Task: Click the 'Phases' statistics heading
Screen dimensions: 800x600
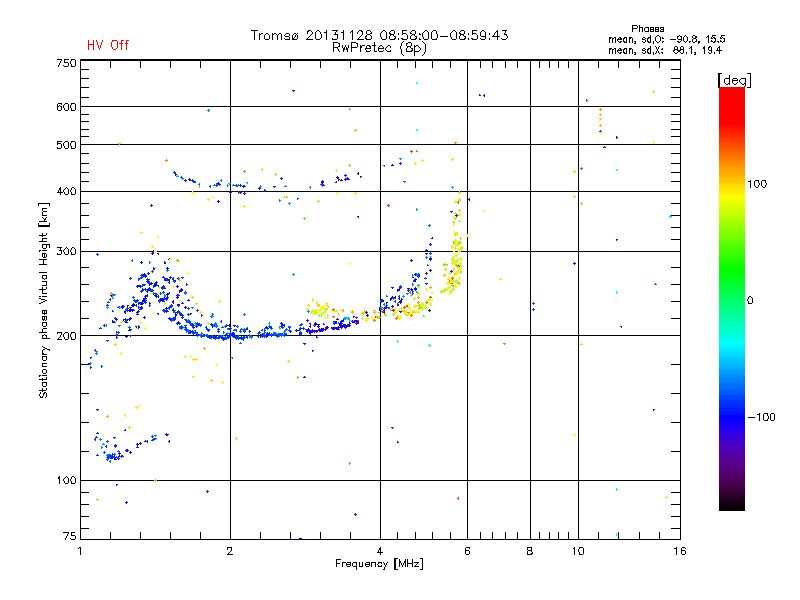Action: [x=647, y=29]
